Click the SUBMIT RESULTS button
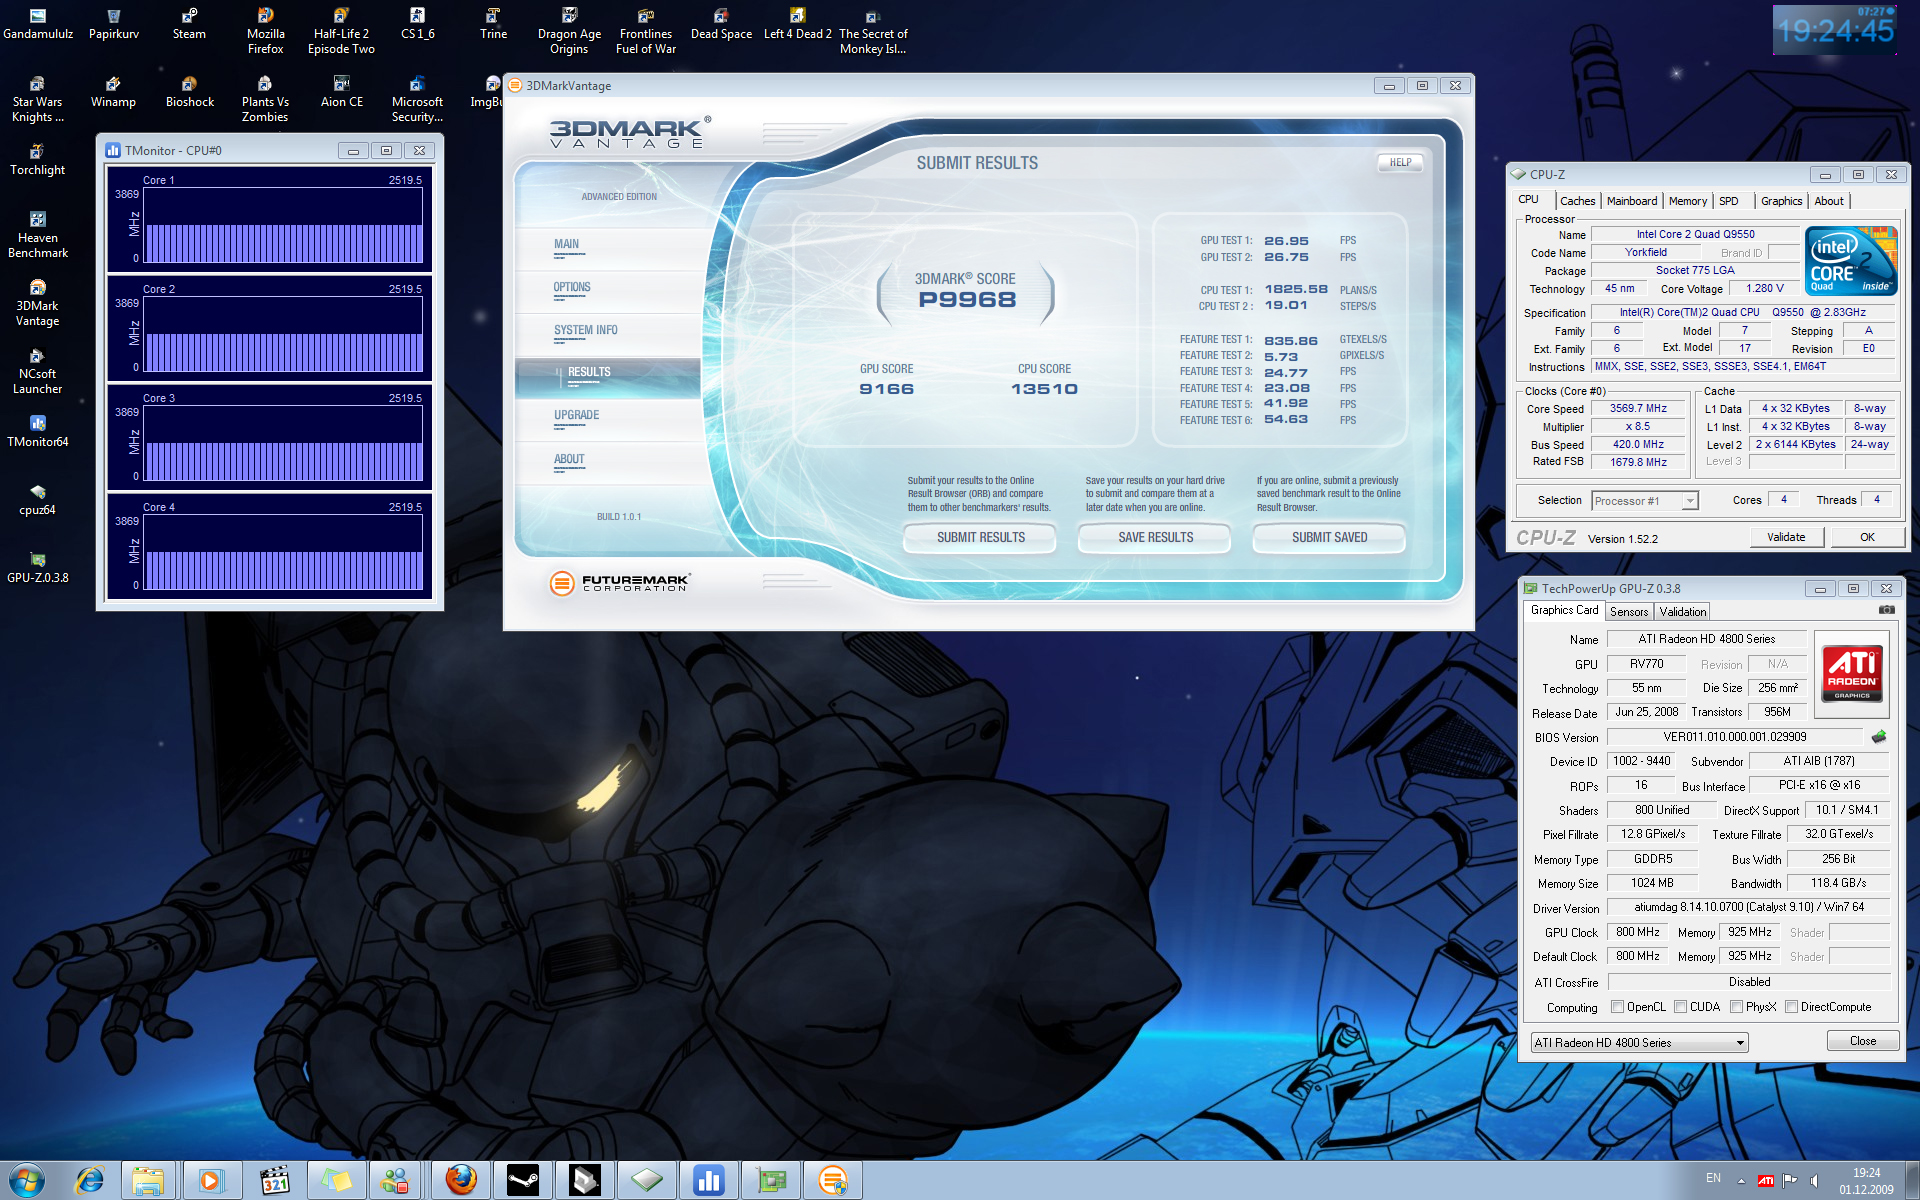 tap(980, 538)
